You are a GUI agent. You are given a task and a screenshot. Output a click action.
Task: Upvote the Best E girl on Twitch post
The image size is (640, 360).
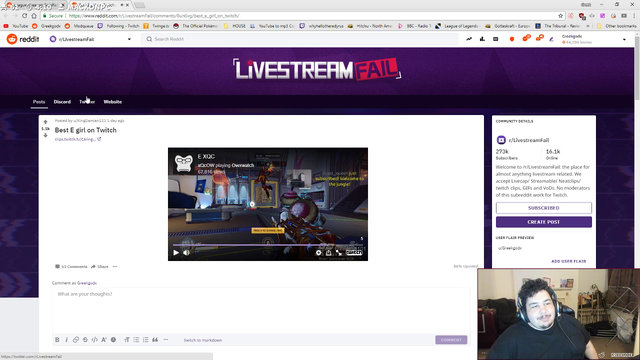pos(45,122)
